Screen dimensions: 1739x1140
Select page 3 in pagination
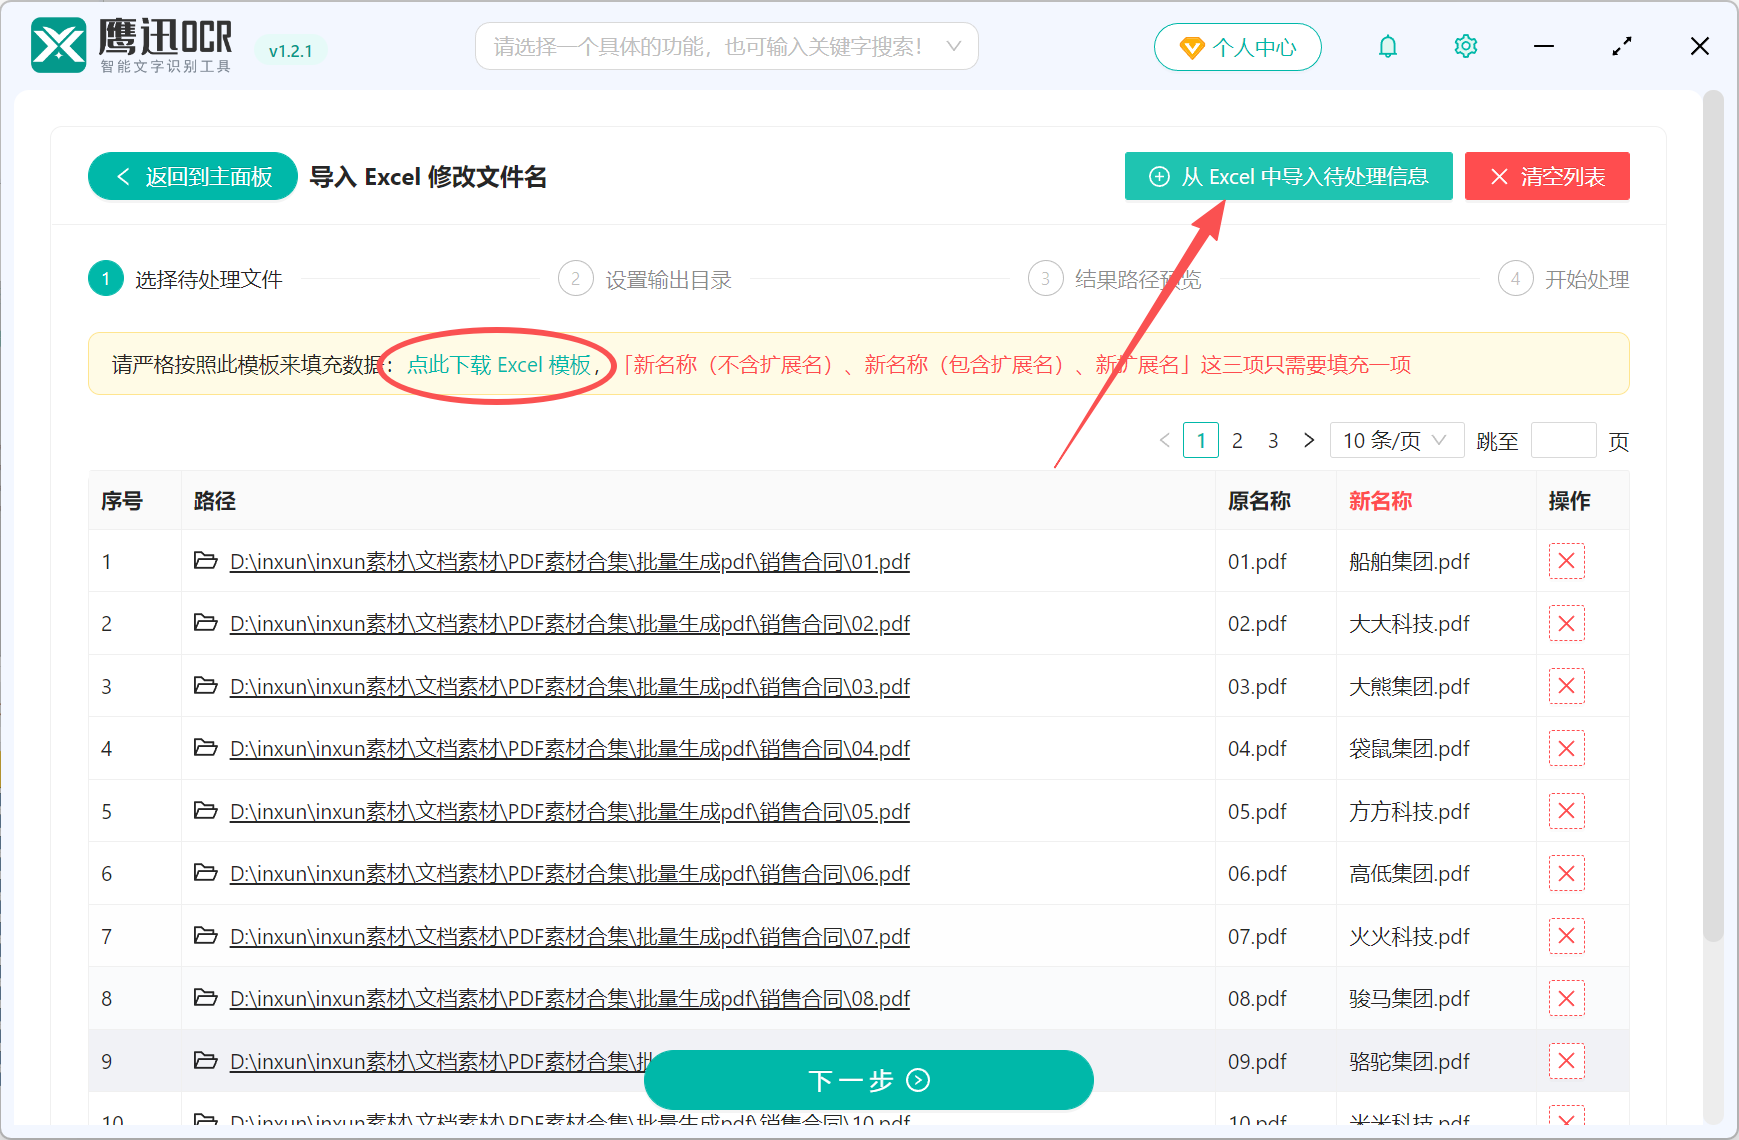click(1273, 440)
